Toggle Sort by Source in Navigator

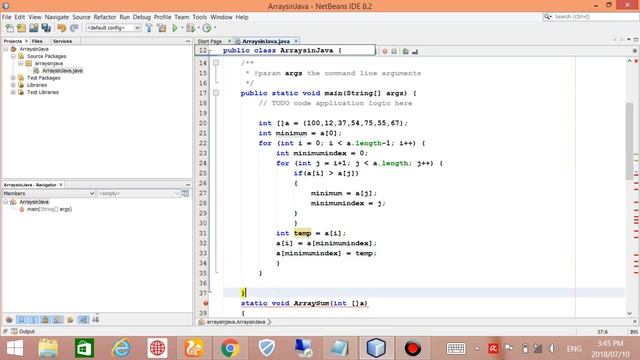pyautogui.click(x=96, y=320)
